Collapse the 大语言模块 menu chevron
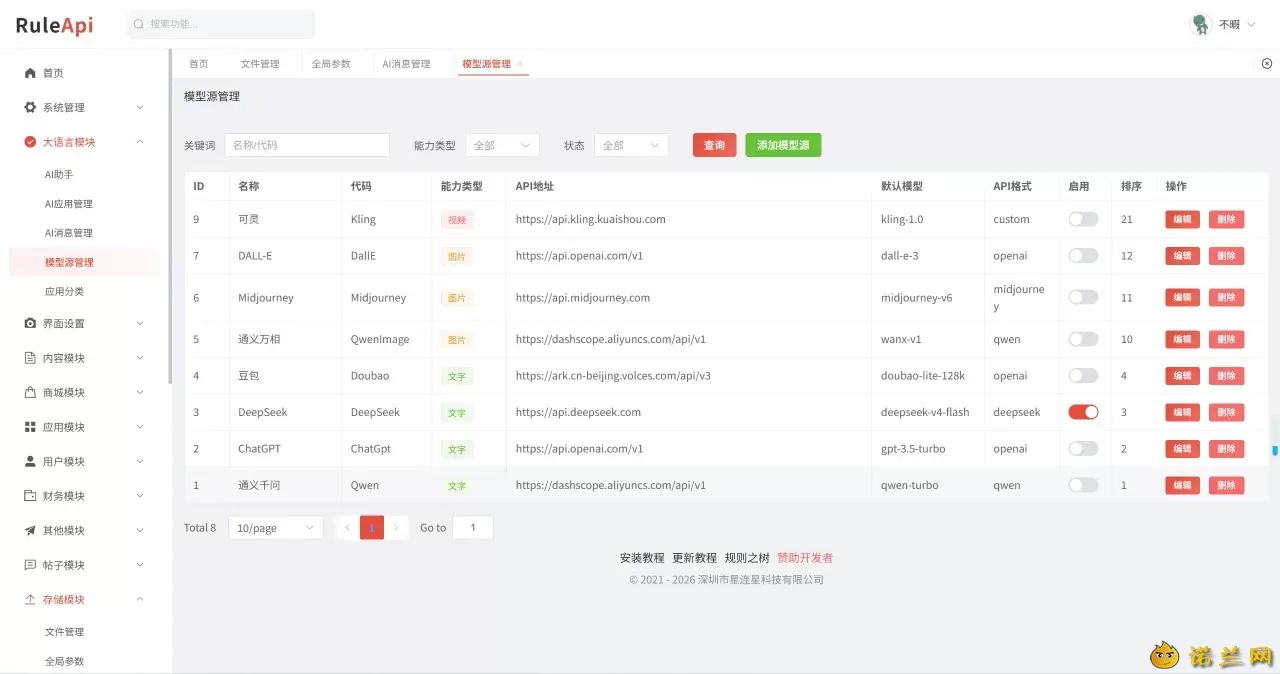 (x=140, y=142)
